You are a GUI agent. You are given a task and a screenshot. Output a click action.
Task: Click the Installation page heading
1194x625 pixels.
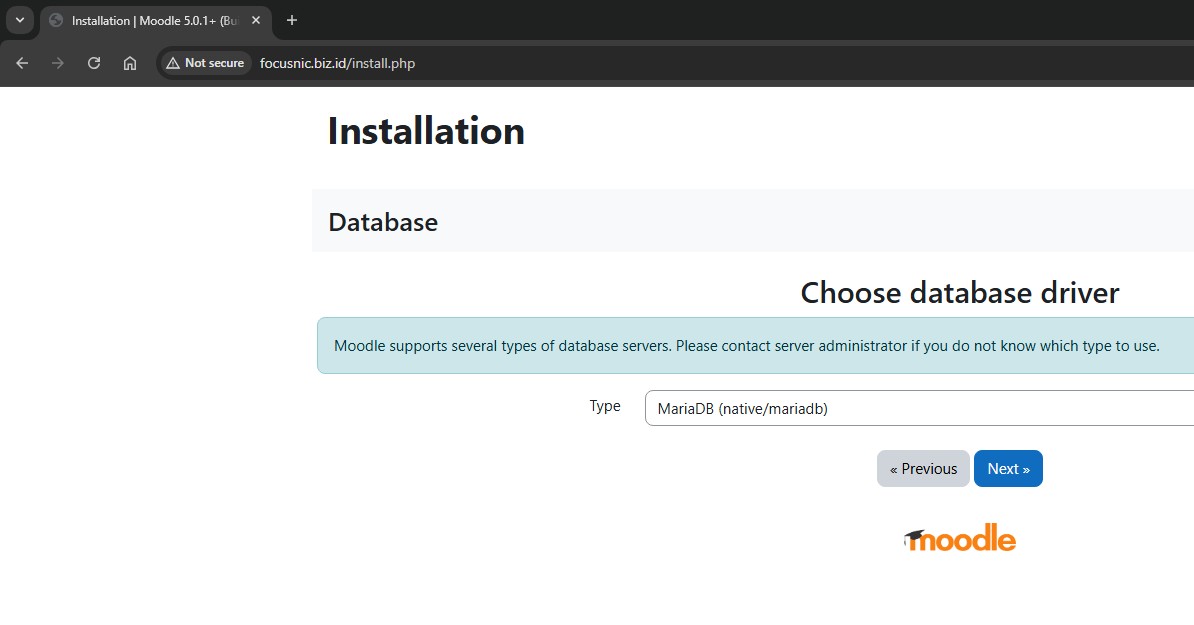tap(426, 131)
